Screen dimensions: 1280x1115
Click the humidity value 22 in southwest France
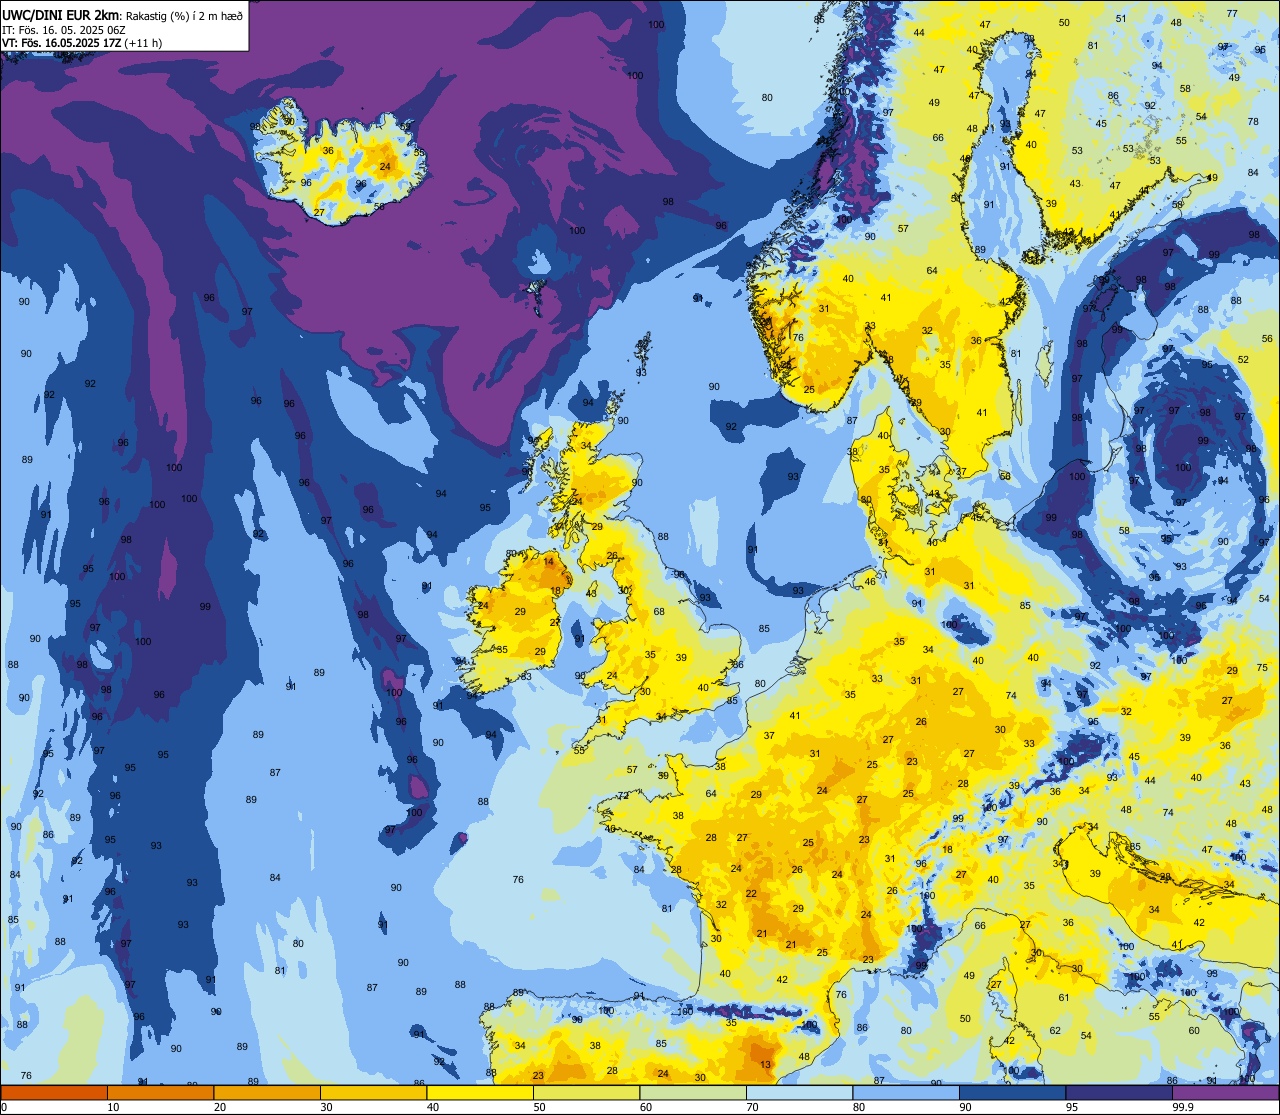(751, 894)
